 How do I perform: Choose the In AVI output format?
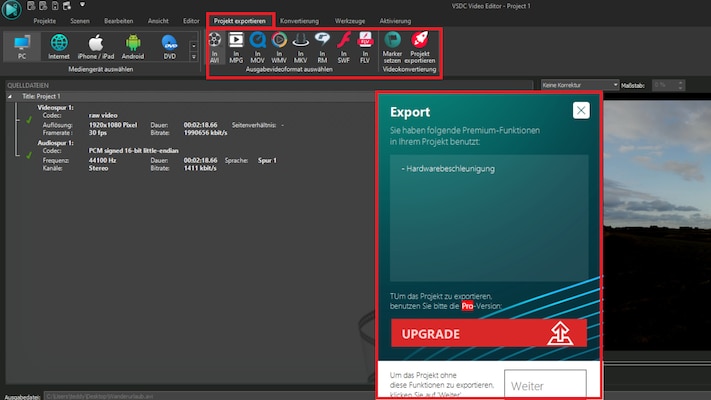(x=215, y=47)
